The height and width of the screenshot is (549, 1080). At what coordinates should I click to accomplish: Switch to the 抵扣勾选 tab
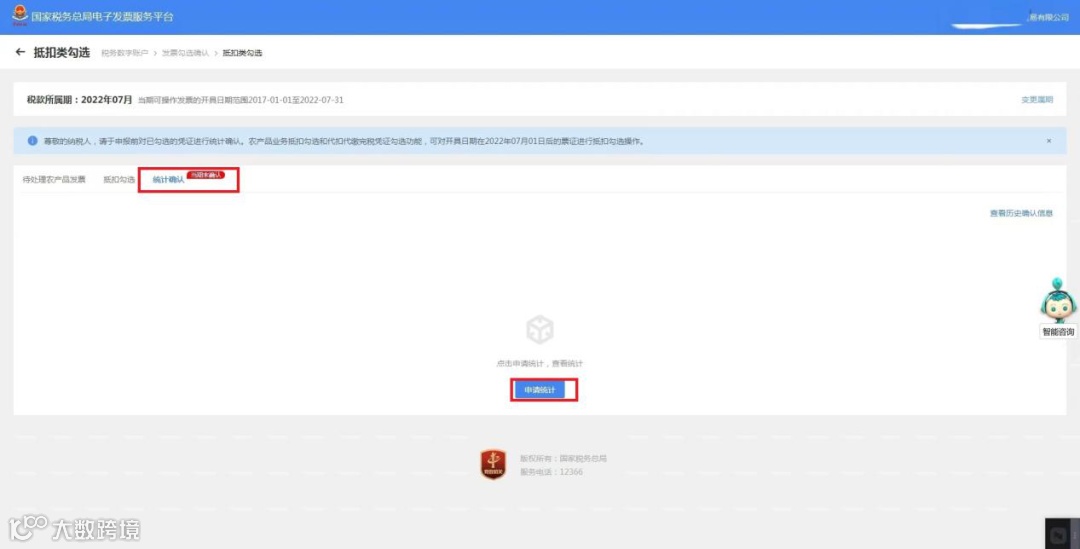coord(119,179)
